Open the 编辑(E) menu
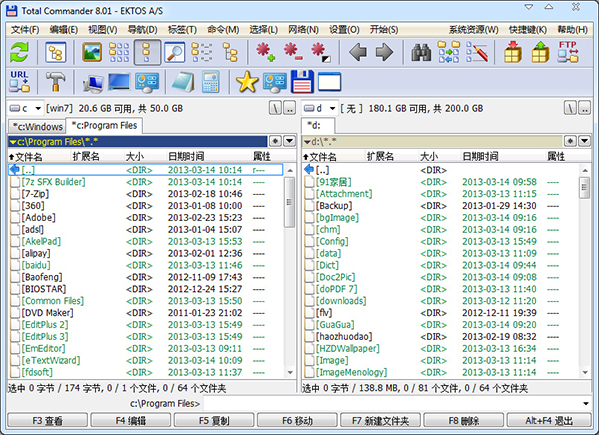Viewport: 599px width, 435px height. click(x=63, y=30)
